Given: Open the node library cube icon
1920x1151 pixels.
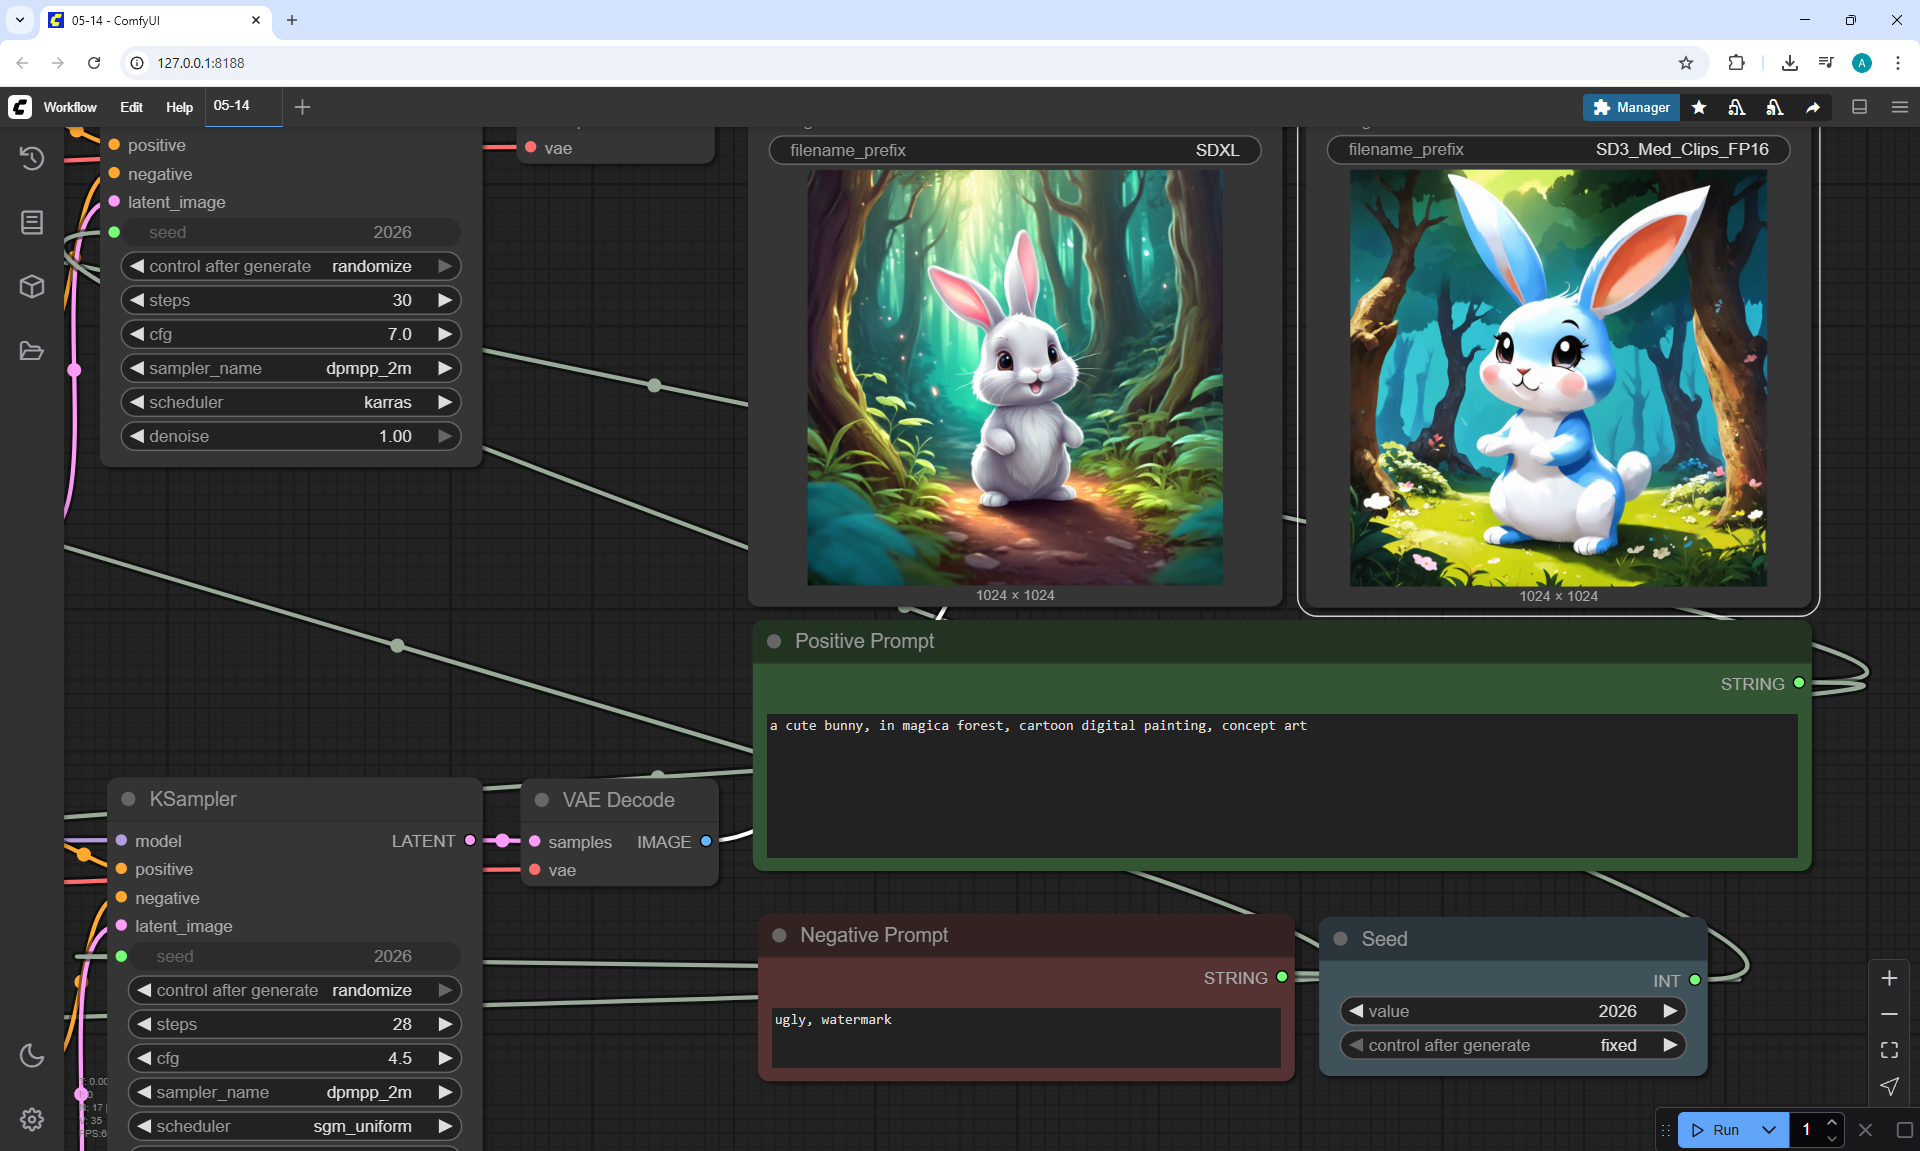Looking at the screenshot, I should [32, 287].
